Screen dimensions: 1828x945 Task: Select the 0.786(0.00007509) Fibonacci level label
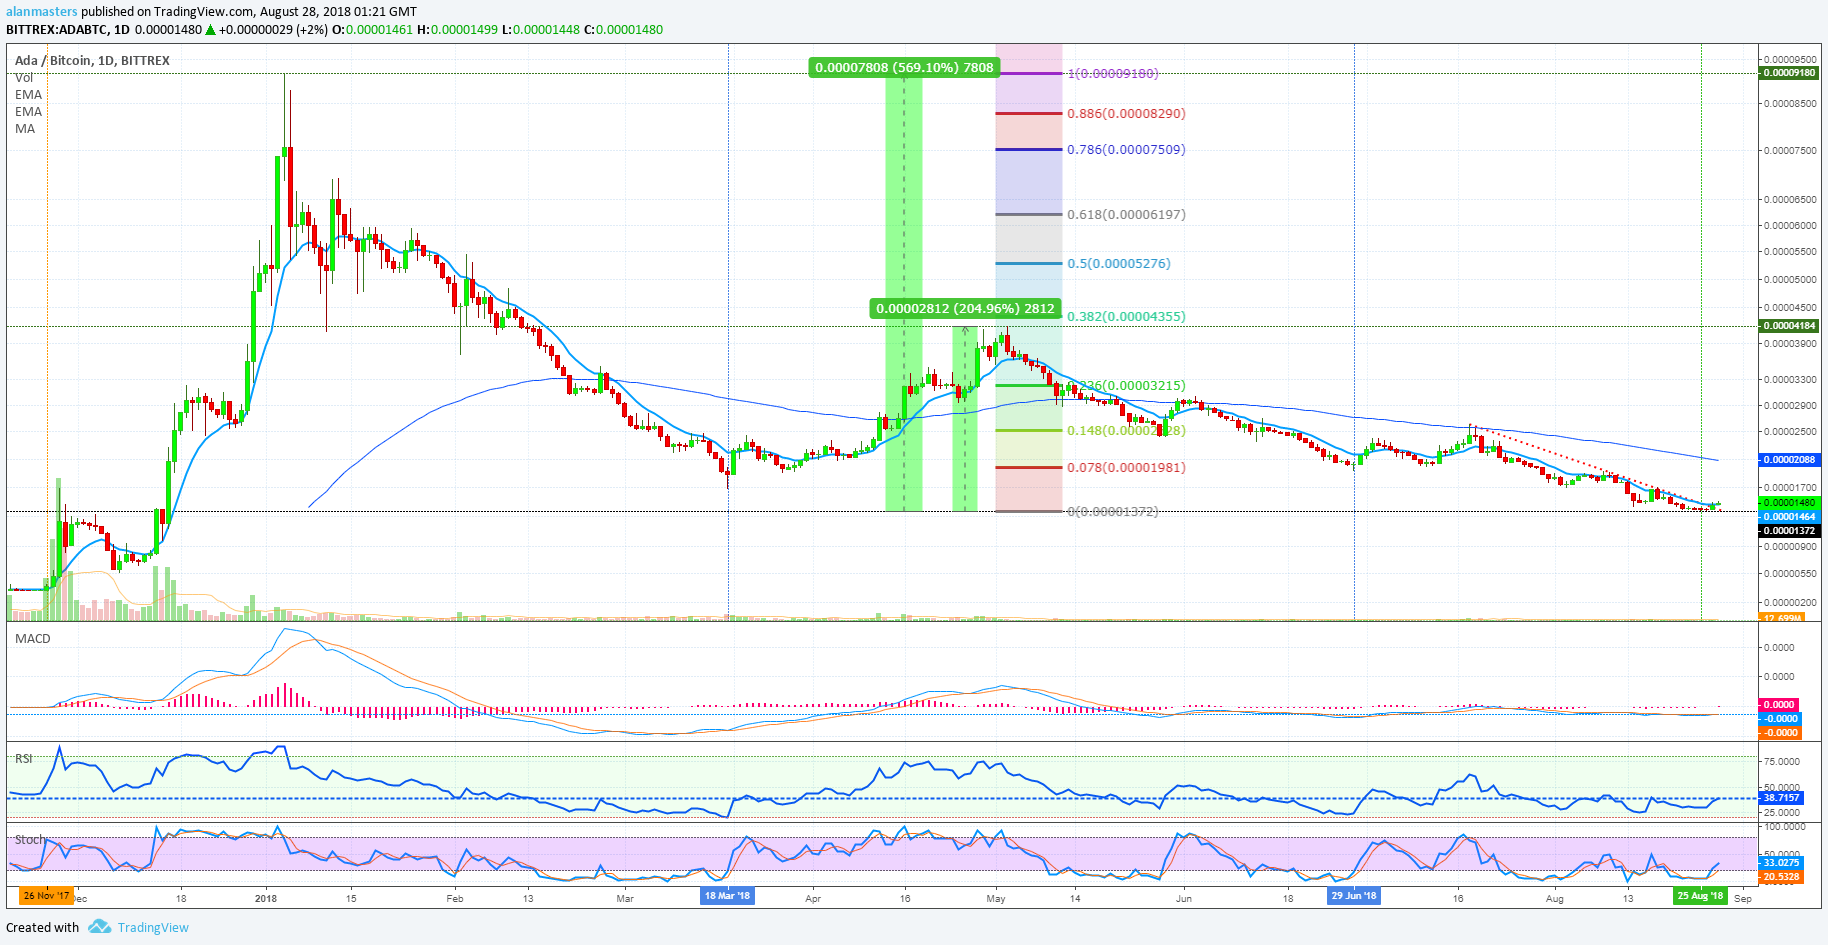(1126, 149)
